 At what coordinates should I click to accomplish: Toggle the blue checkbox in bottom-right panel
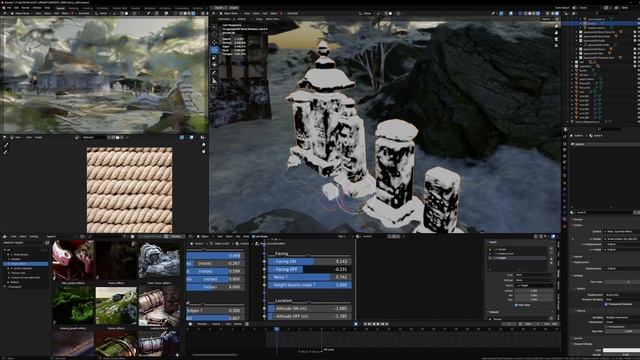coord(516,305)
